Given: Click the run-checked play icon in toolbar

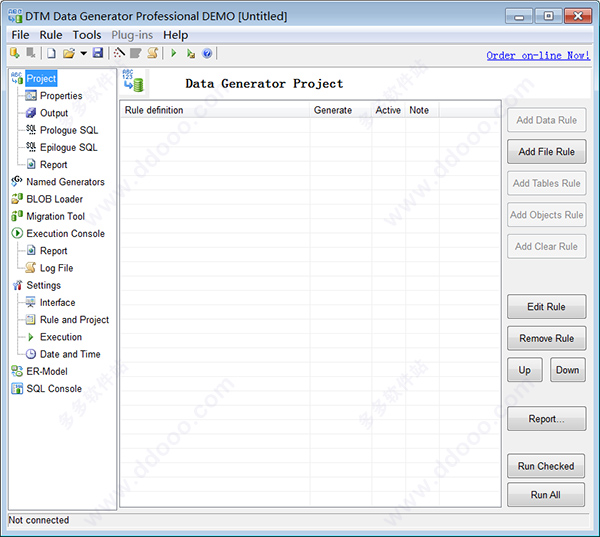Looking at the screenshot, I should [191, 54].
